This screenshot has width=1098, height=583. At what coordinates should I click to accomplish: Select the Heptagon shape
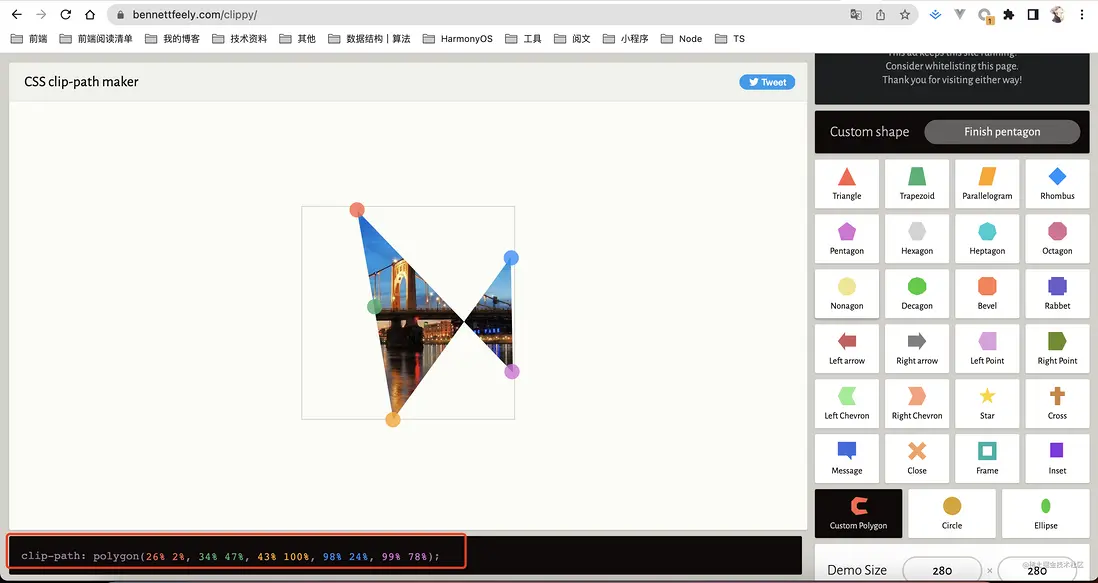tap(987, 239)
